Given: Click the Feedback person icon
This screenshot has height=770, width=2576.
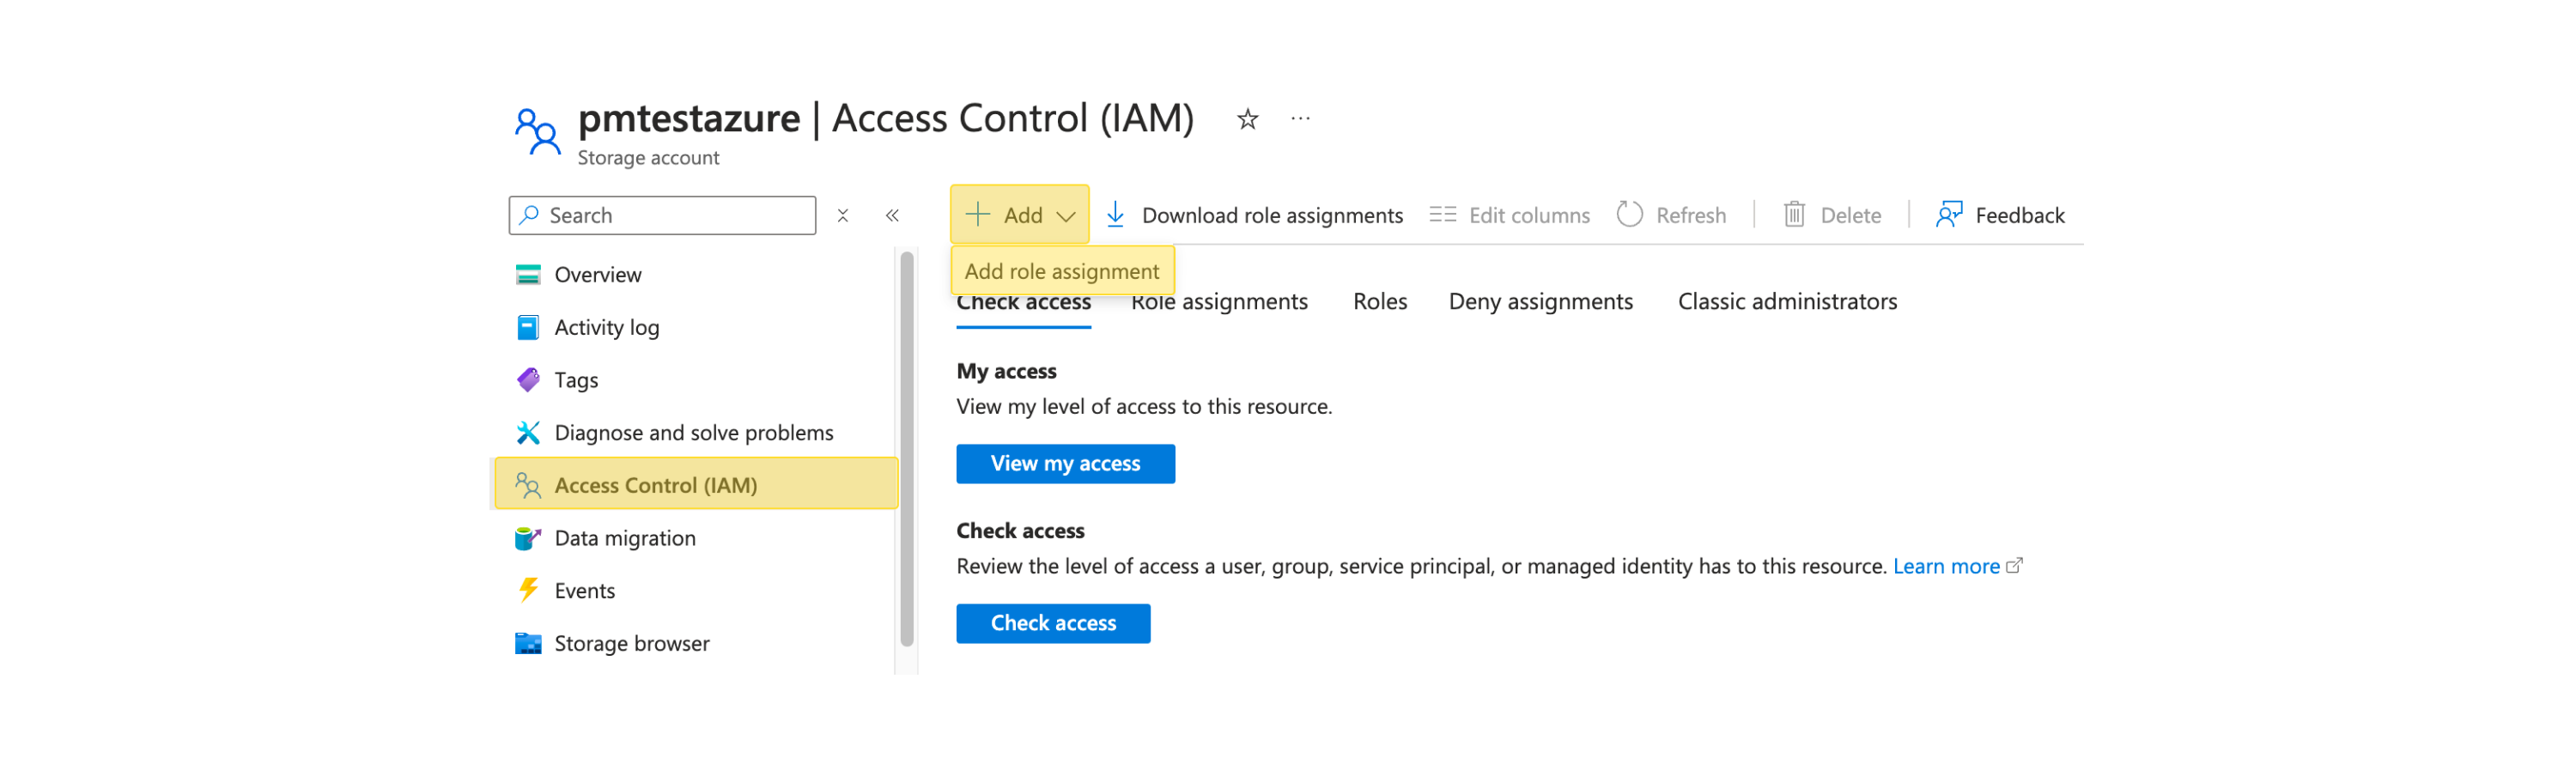Looking at the screenshot, I should click(1949, 214).
